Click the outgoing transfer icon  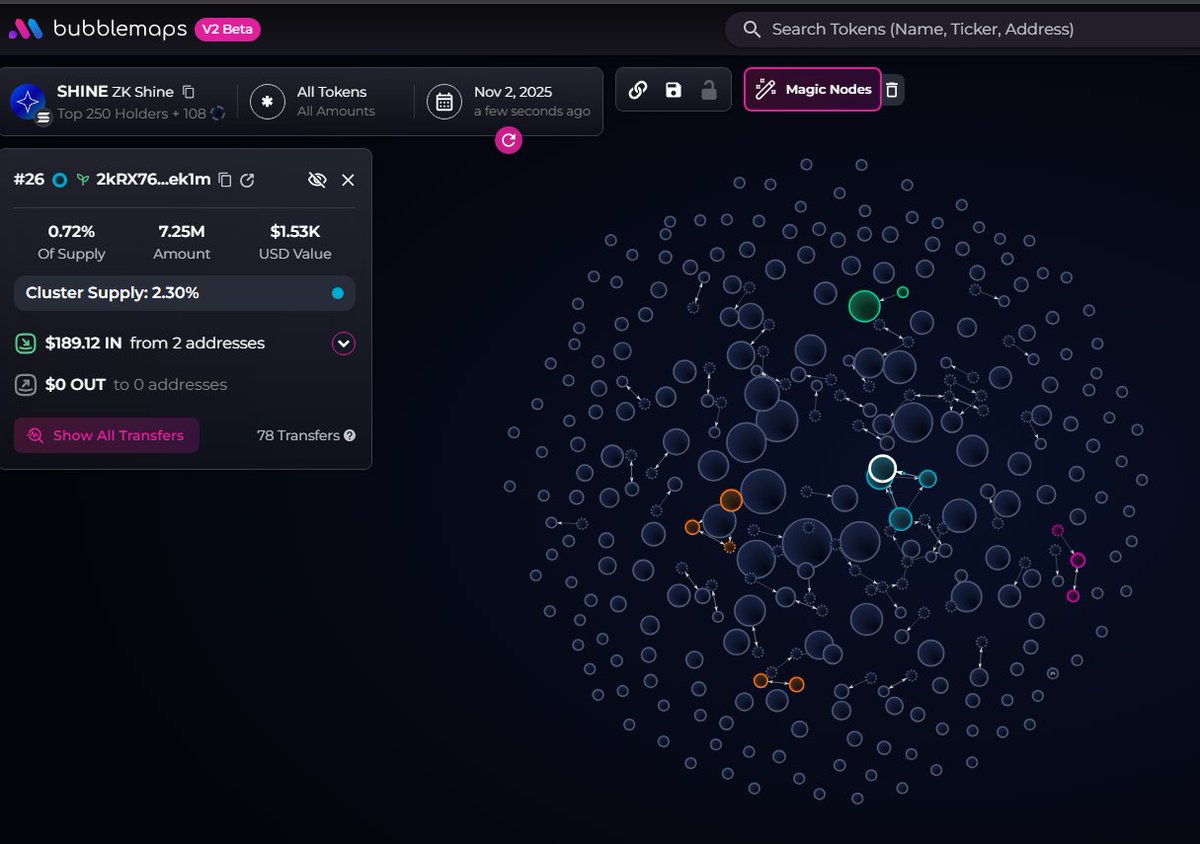coord(25,384)
